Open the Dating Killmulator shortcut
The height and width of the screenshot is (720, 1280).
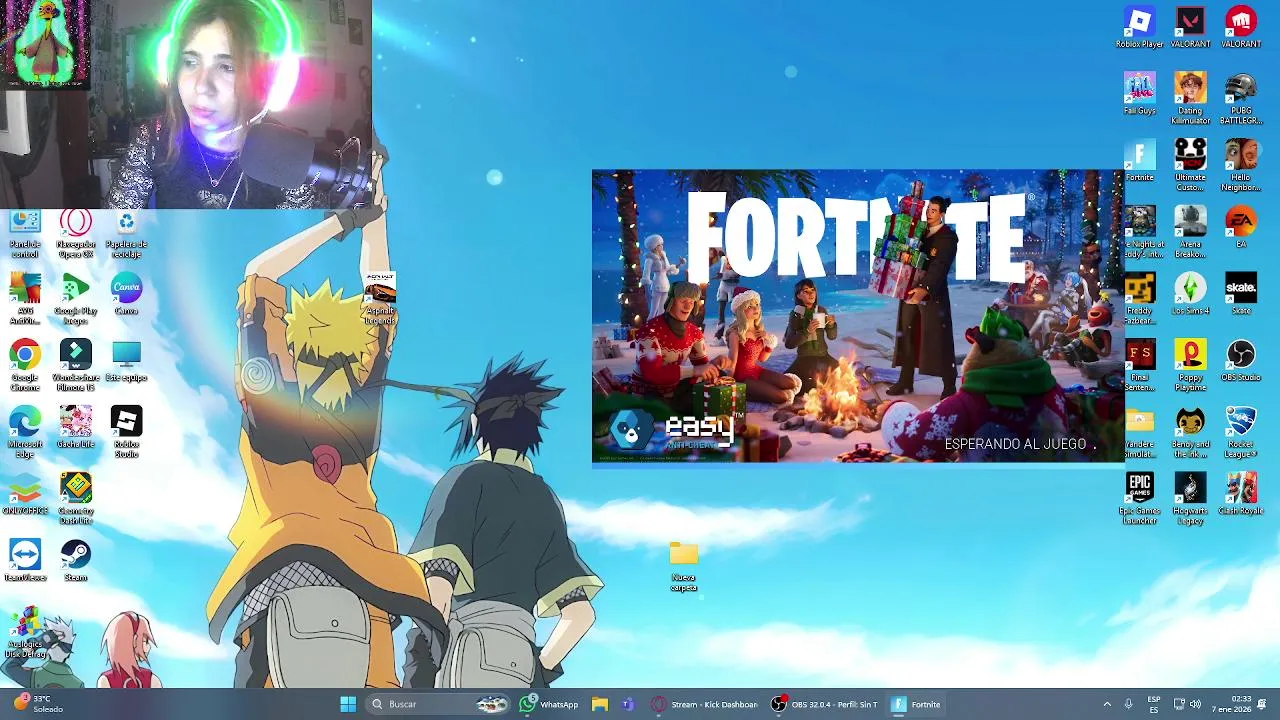(1190, 99)
